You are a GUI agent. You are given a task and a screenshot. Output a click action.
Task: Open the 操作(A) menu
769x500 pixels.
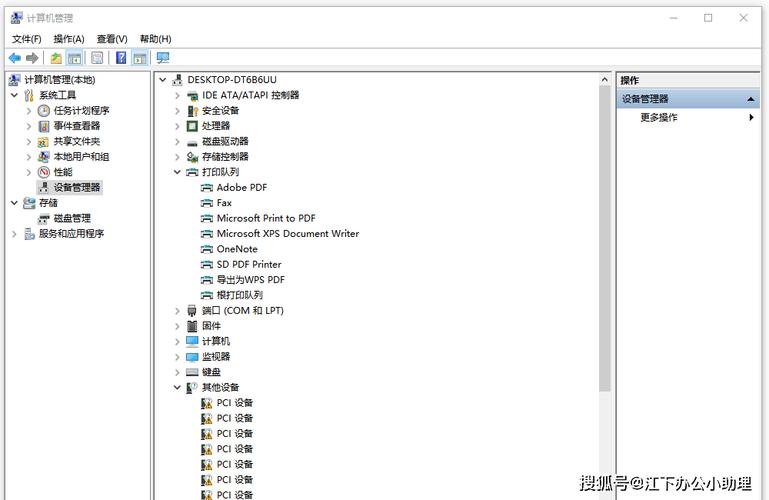(69, 39)
